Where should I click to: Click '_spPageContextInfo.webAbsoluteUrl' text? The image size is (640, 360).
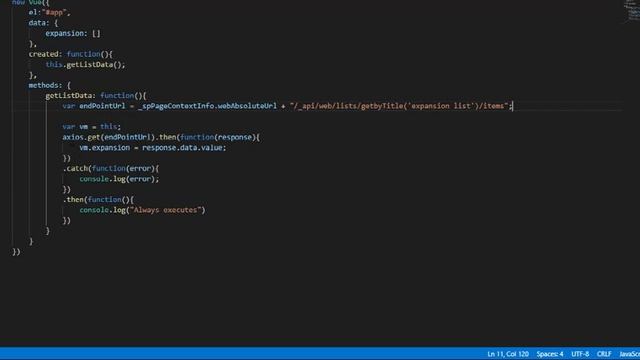pos(207,106)
